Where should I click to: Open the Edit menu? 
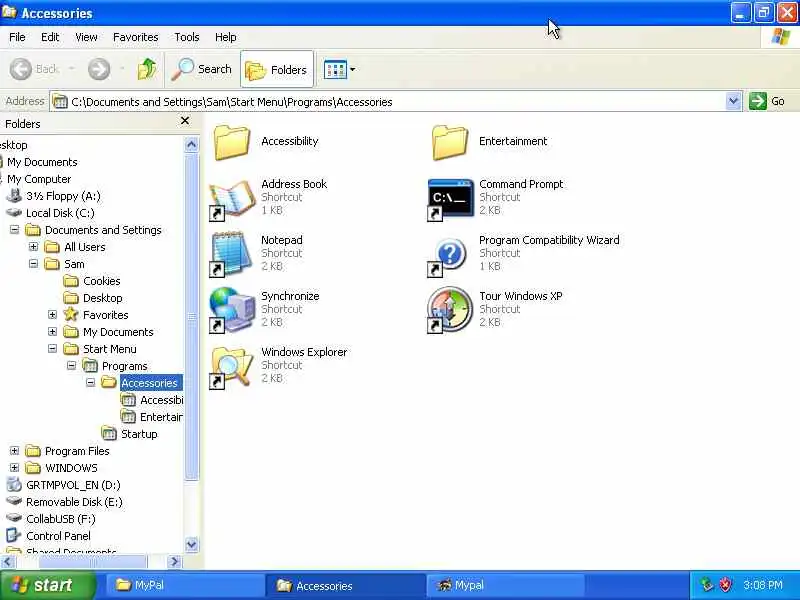point(50,37)
